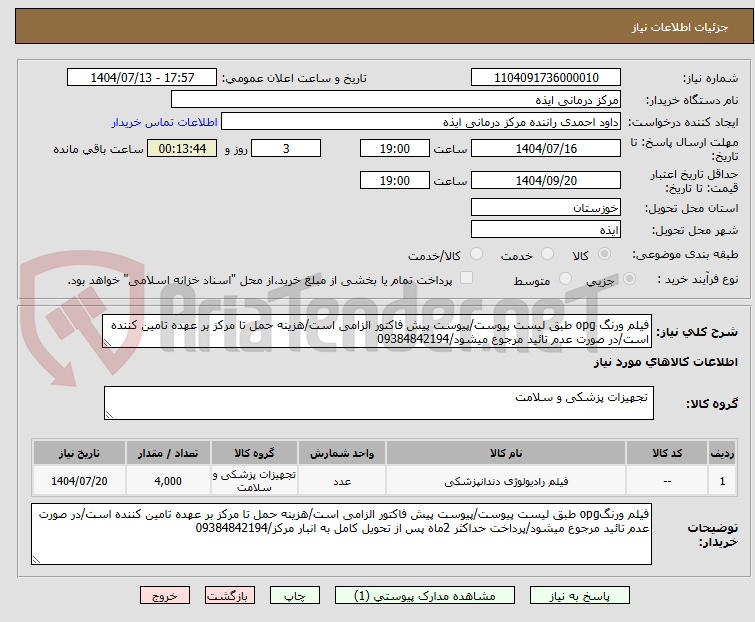Click the countdown timer 00:13:44
The image size is (755, 622).
[x=182, y=148]
